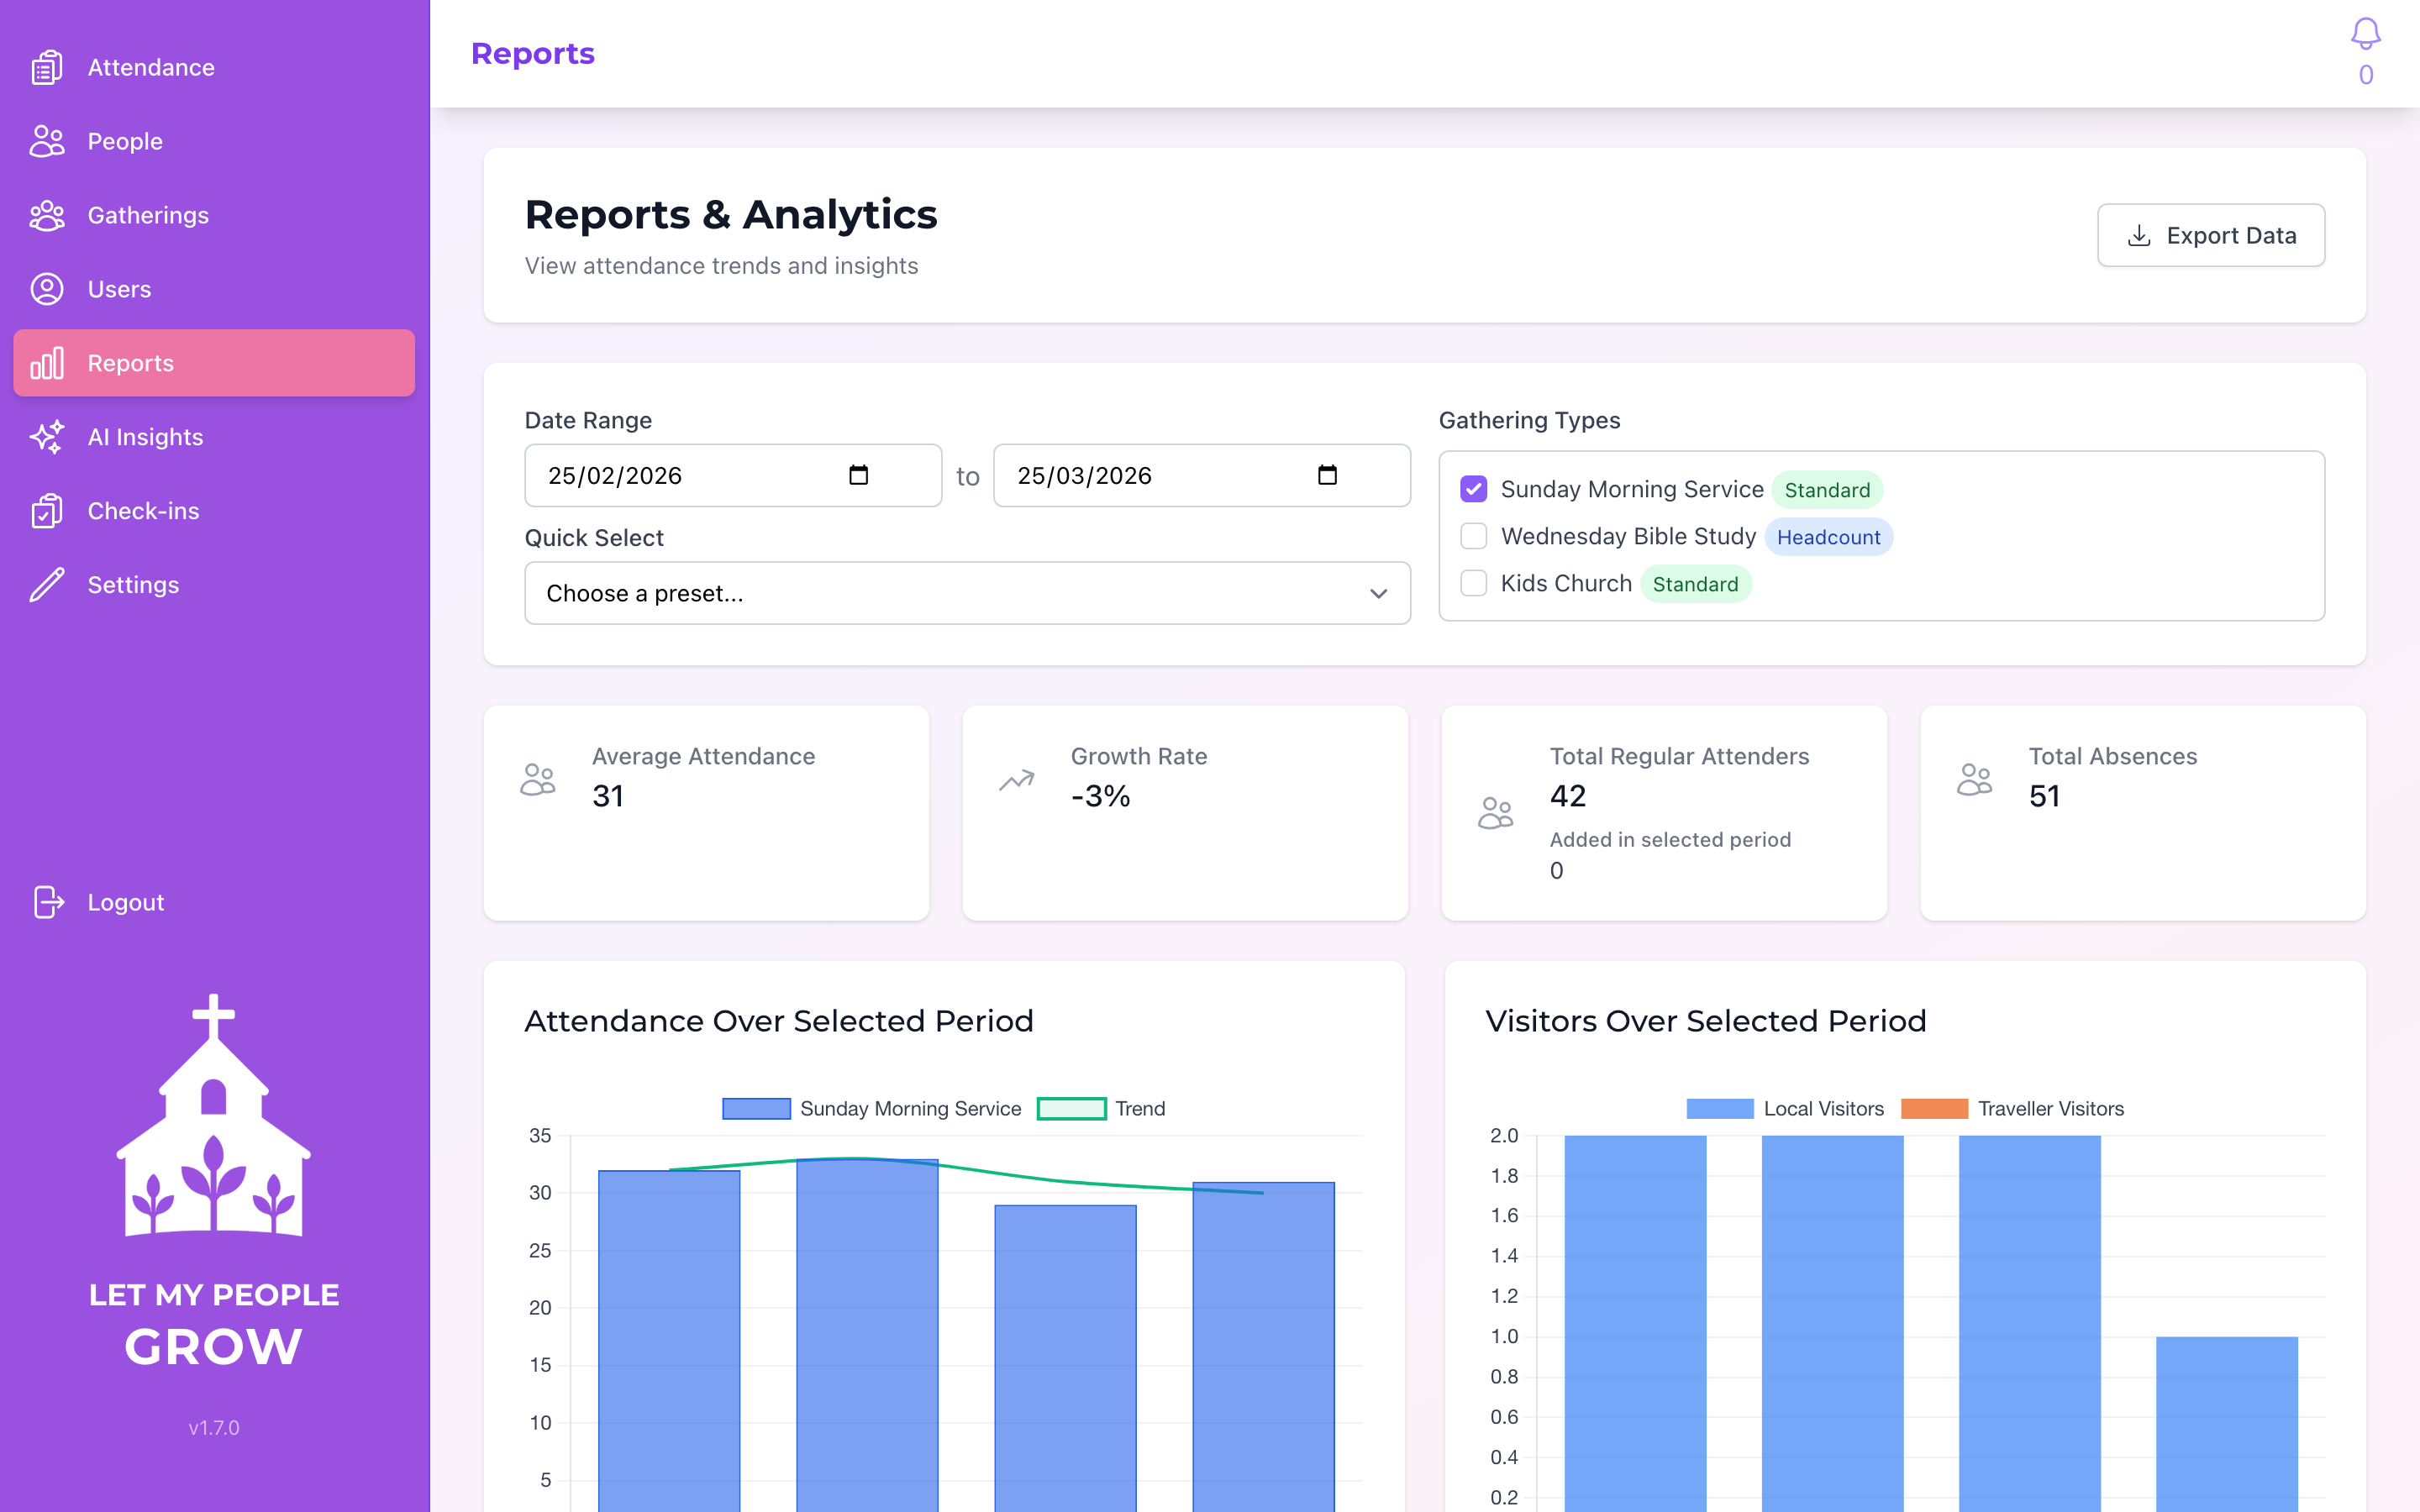Open notifications via the bell icon
The width and height of the screenshot is (2420, 1512).
pos(2365,33)
